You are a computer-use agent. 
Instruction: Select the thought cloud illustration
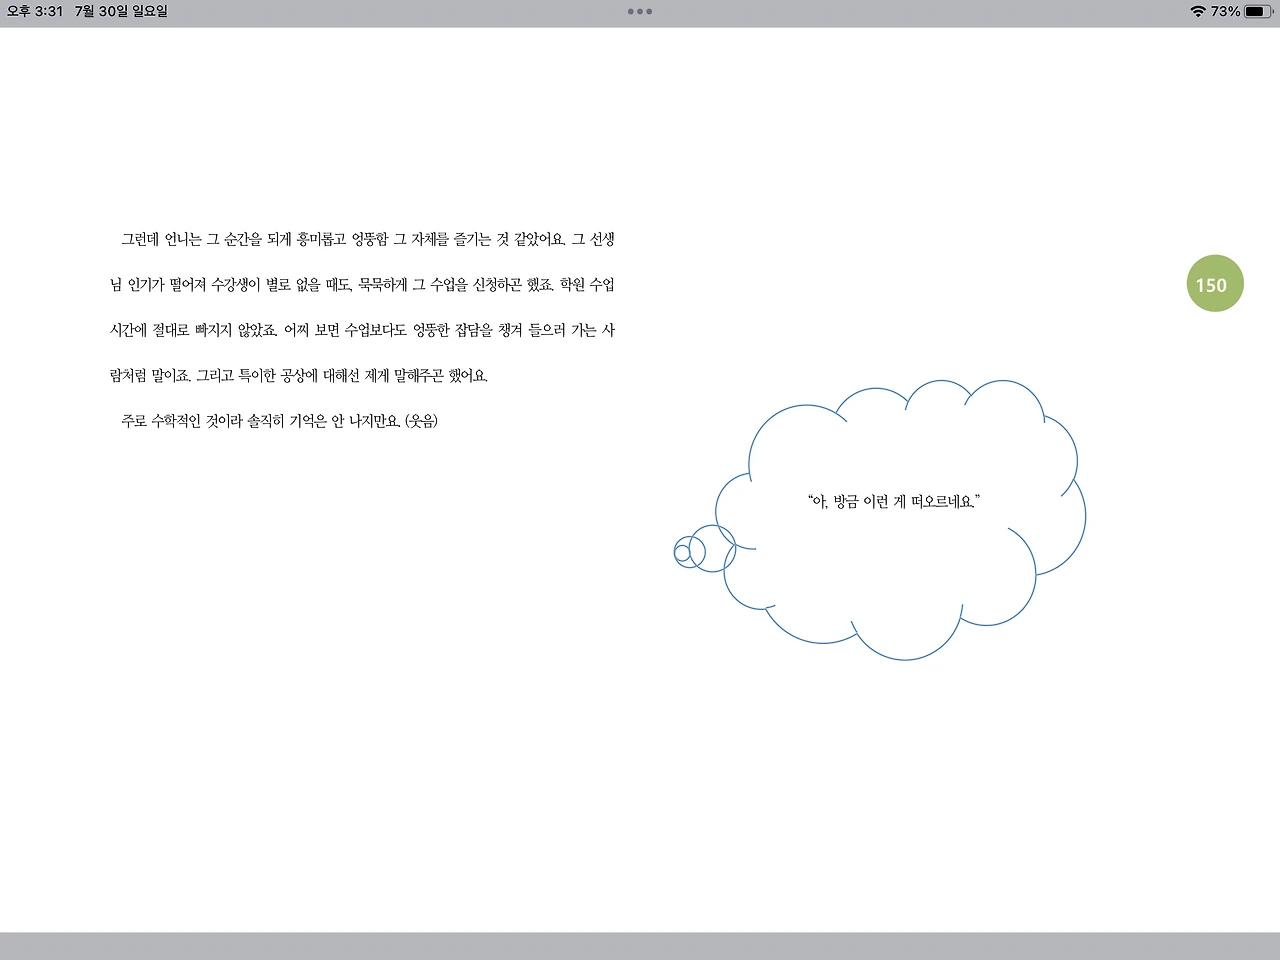(x=900, y=510)
